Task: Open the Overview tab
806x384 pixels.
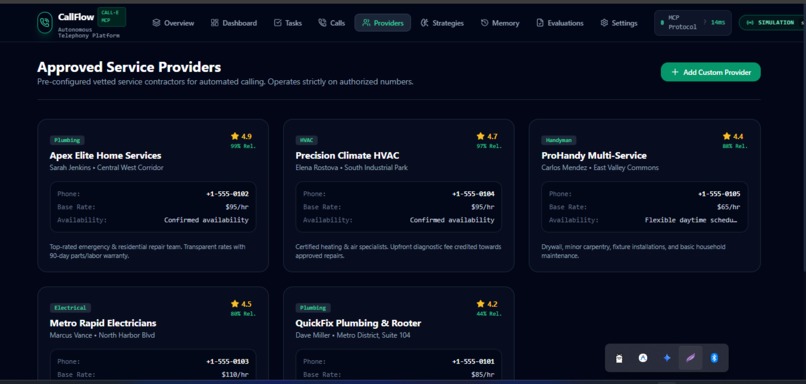Action: pos(173,23)
